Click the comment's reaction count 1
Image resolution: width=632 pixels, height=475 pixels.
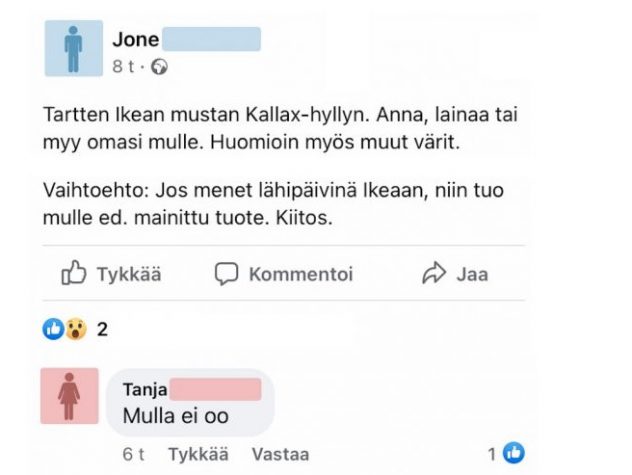[493, 452]
